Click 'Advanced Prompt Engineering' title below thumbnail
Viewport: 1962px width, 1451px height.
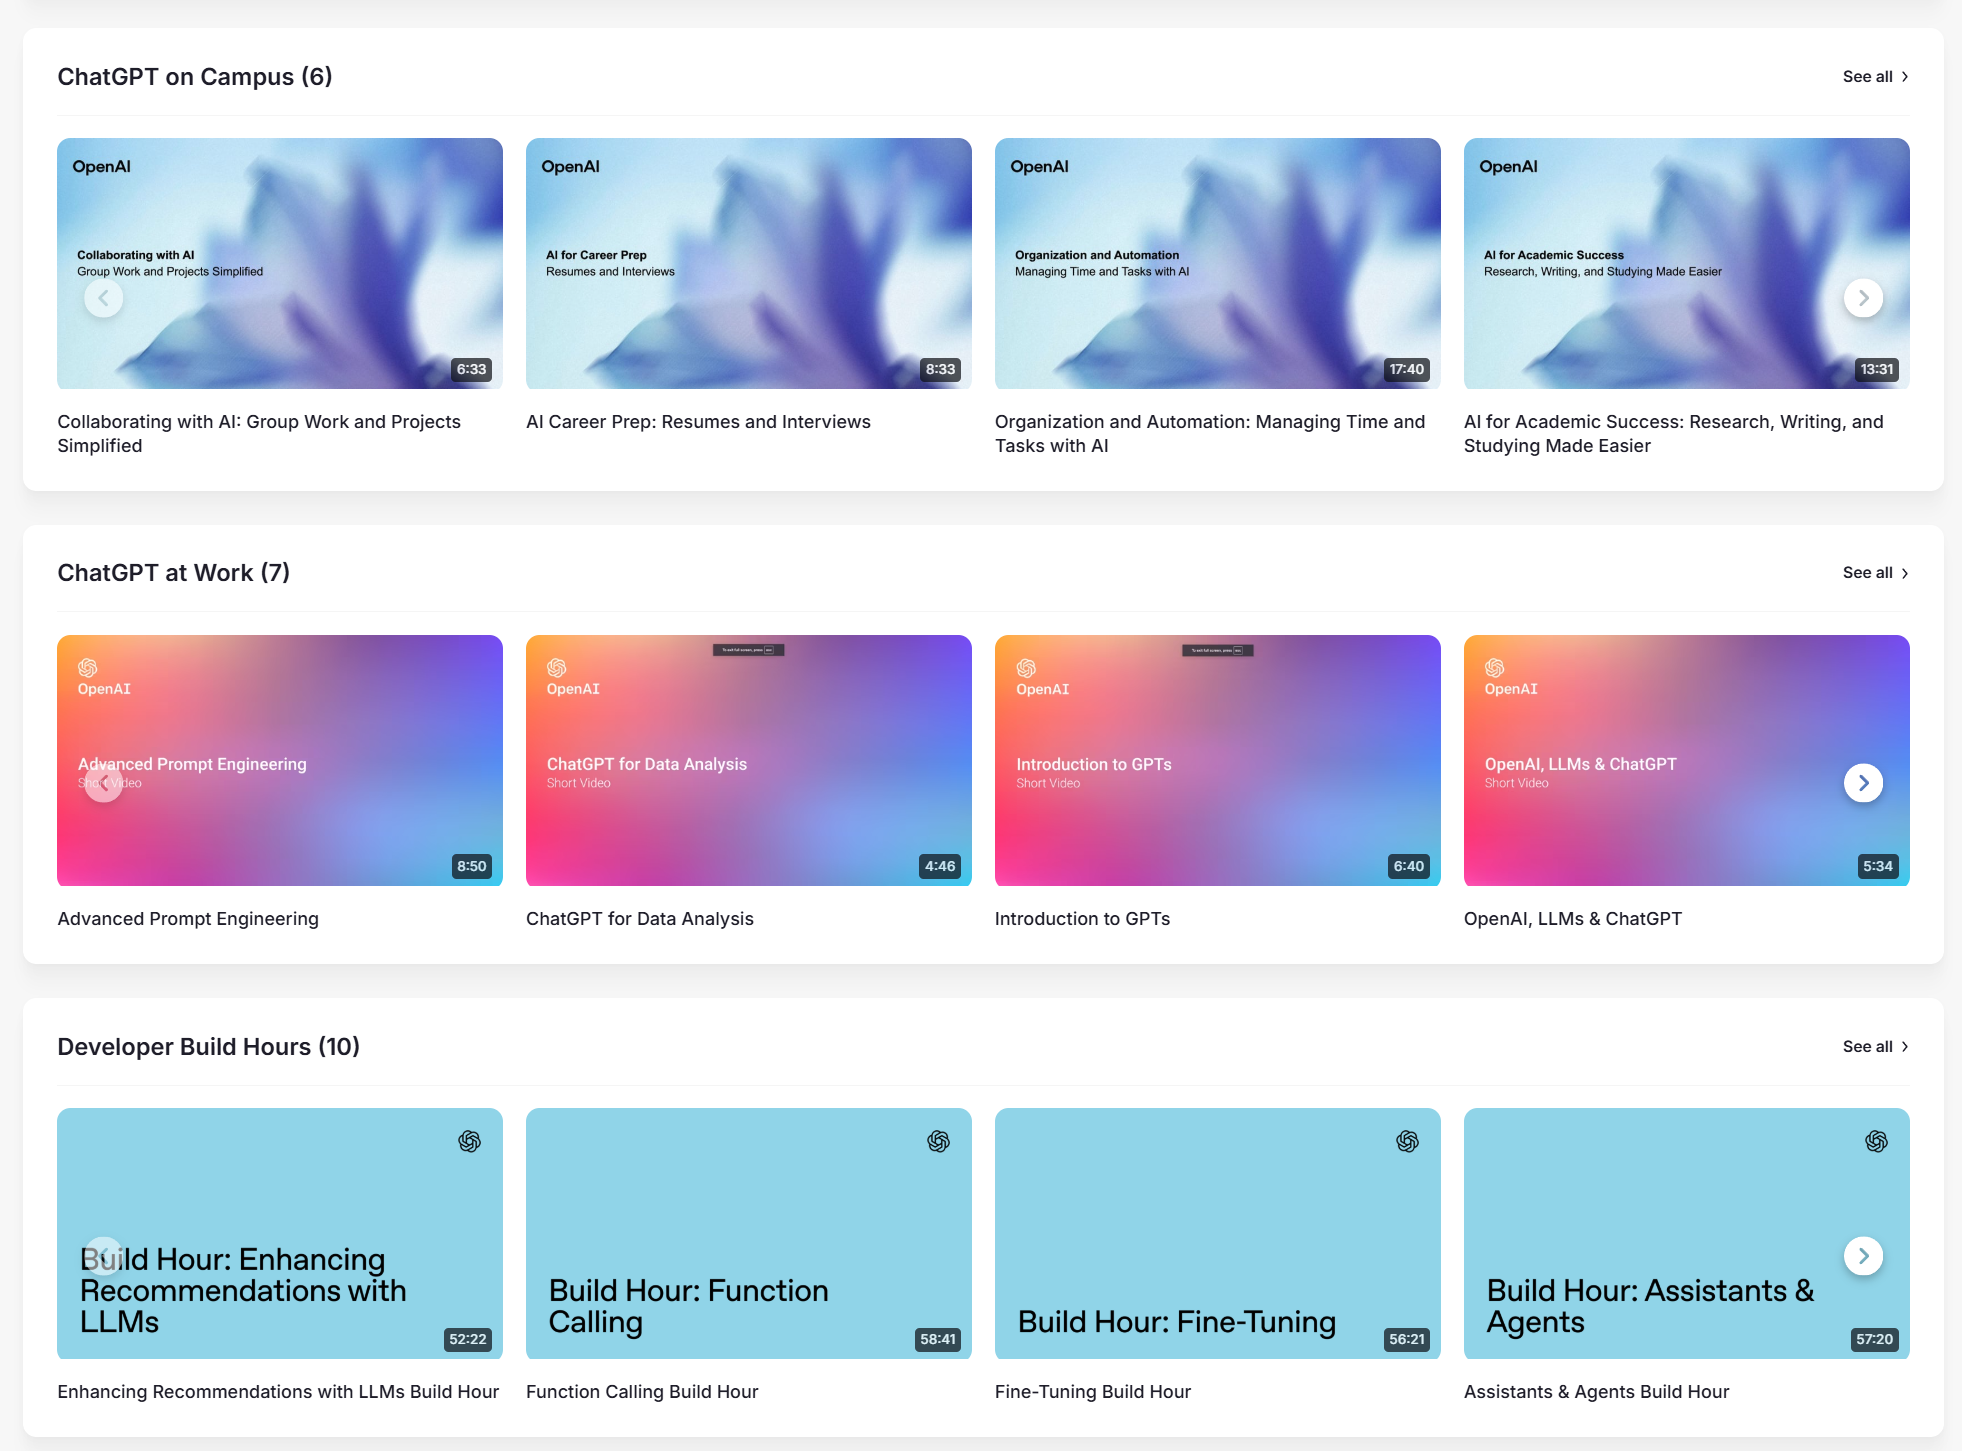point(188,919)
